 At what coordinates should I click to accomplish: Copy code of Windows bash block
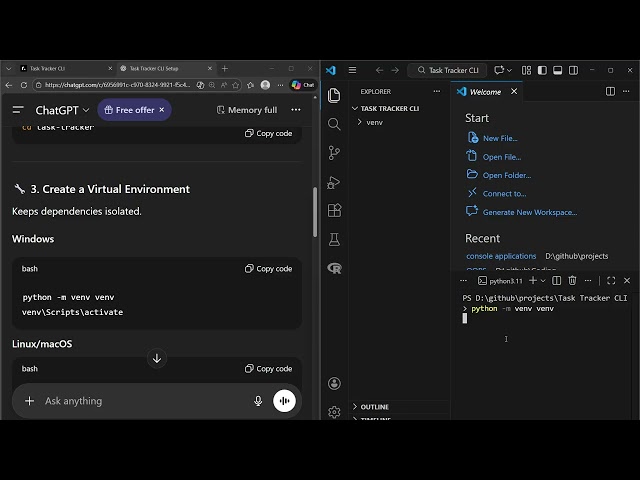click(x=269, y=269)
